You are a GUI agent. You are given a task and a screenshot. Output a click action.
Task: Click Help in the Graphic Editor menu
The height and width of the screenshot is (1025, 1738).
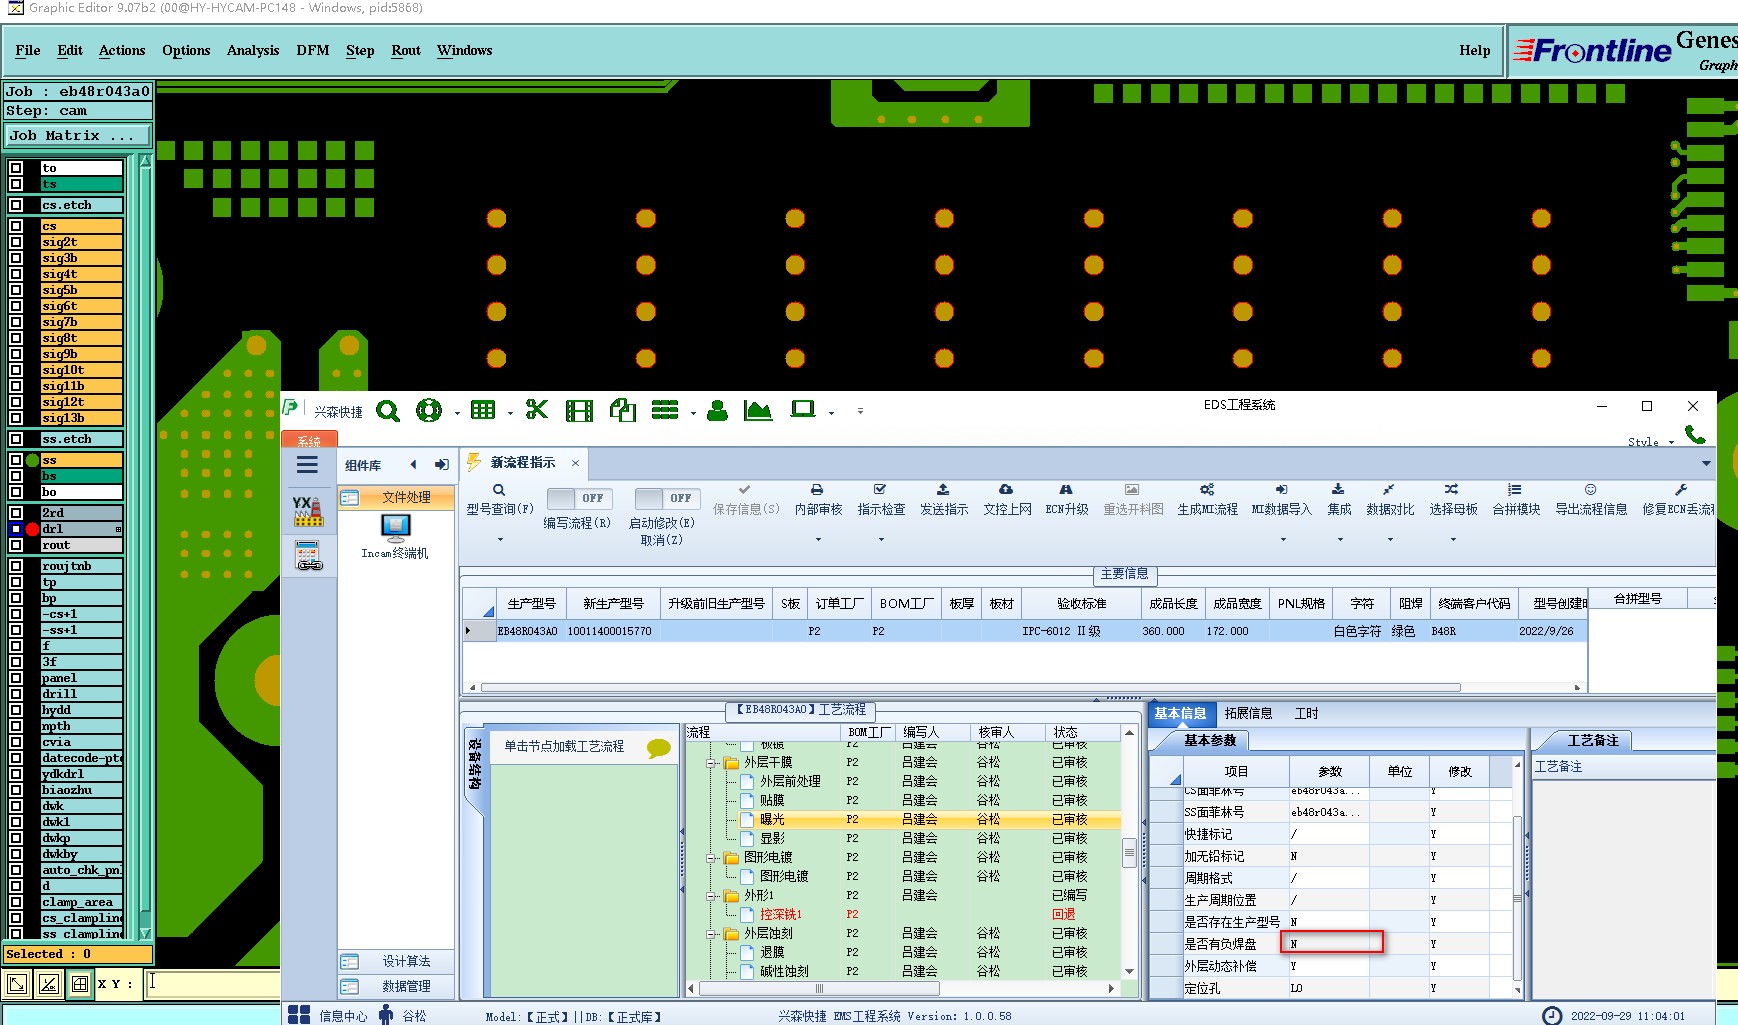pyautogui.click(x=1474, y=50)
